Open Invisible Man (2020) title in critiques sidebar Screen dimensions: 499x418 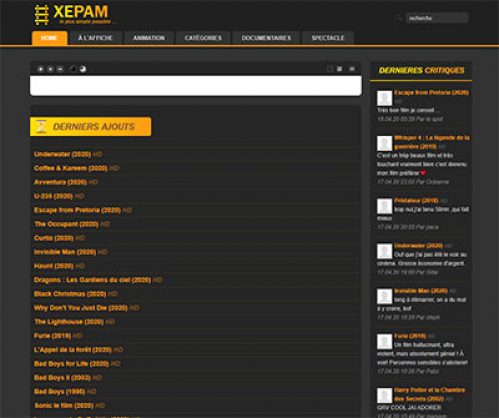(421, 291)
